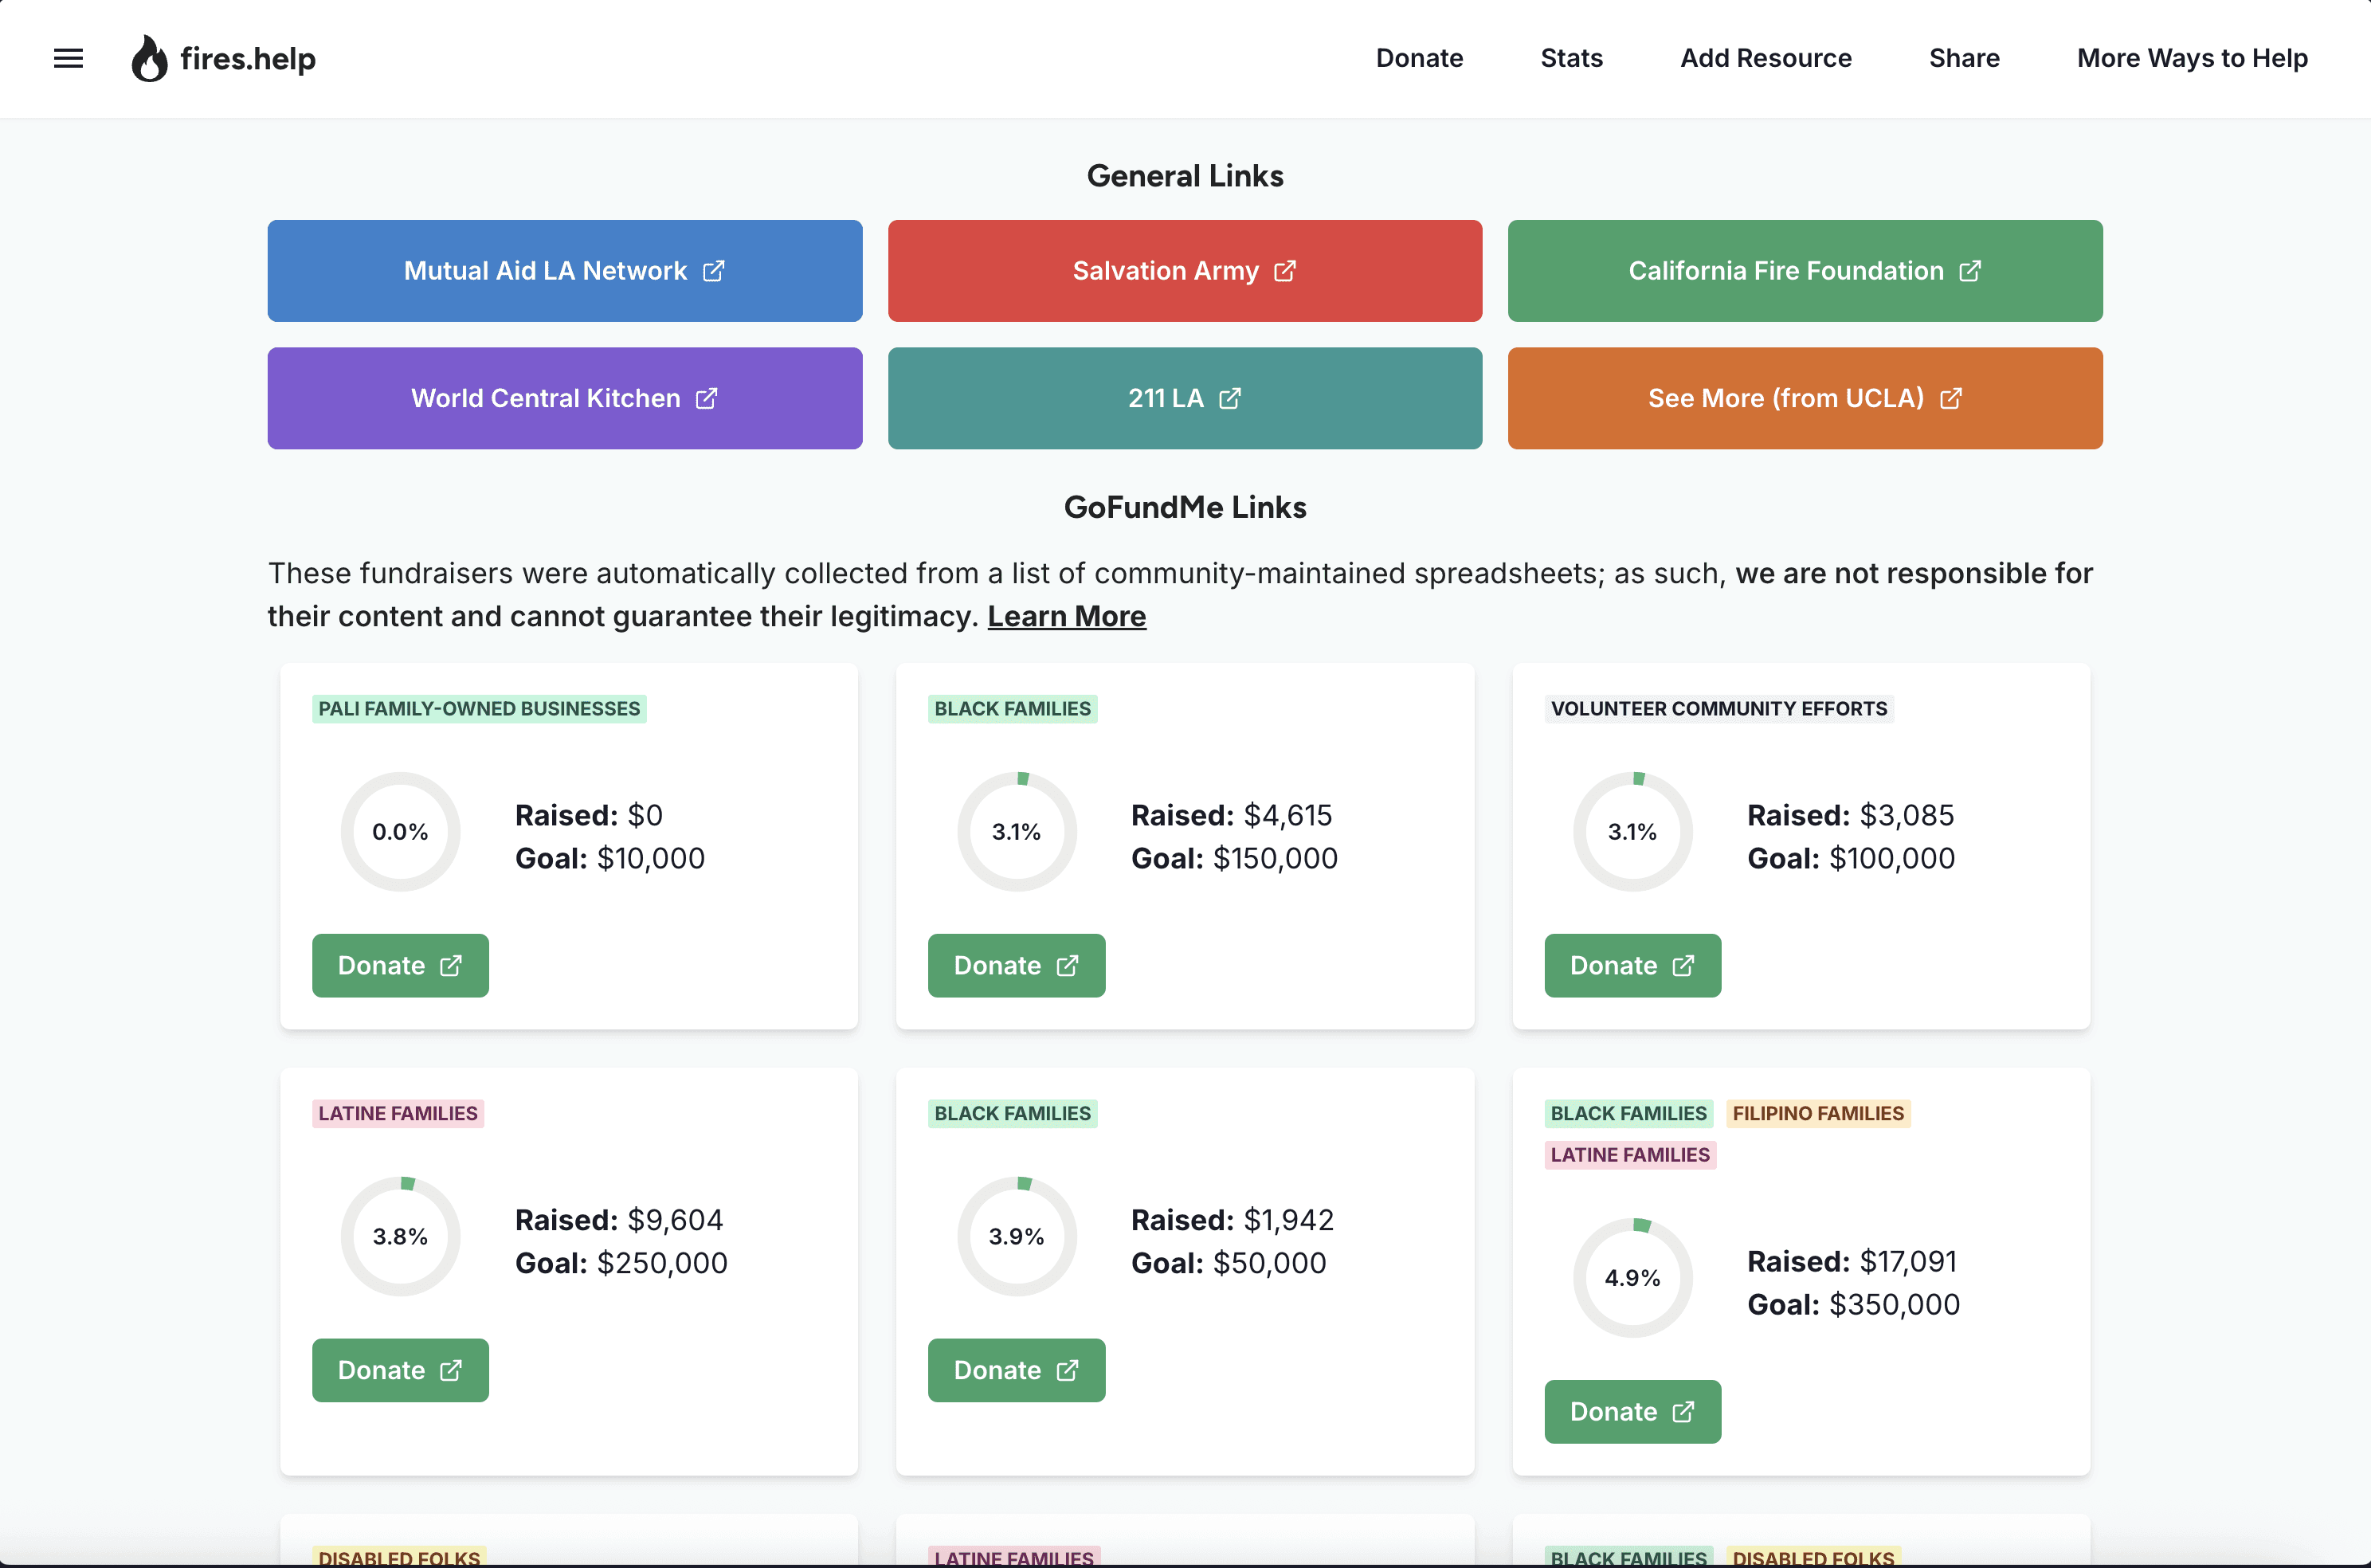Screen dimensions: 2371x1568
Task: Open Add Resource in top navigation
Action: [x=1765, y=58]
